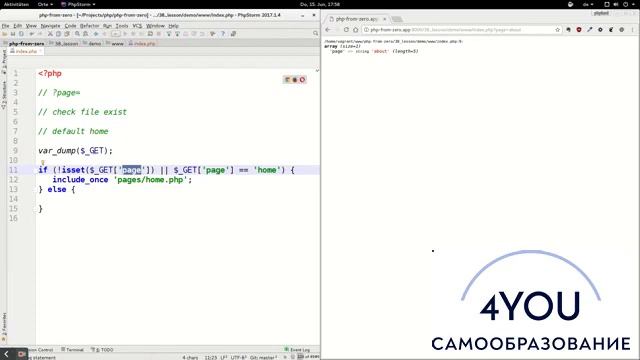Open the Code menu

tap(70, 26)
